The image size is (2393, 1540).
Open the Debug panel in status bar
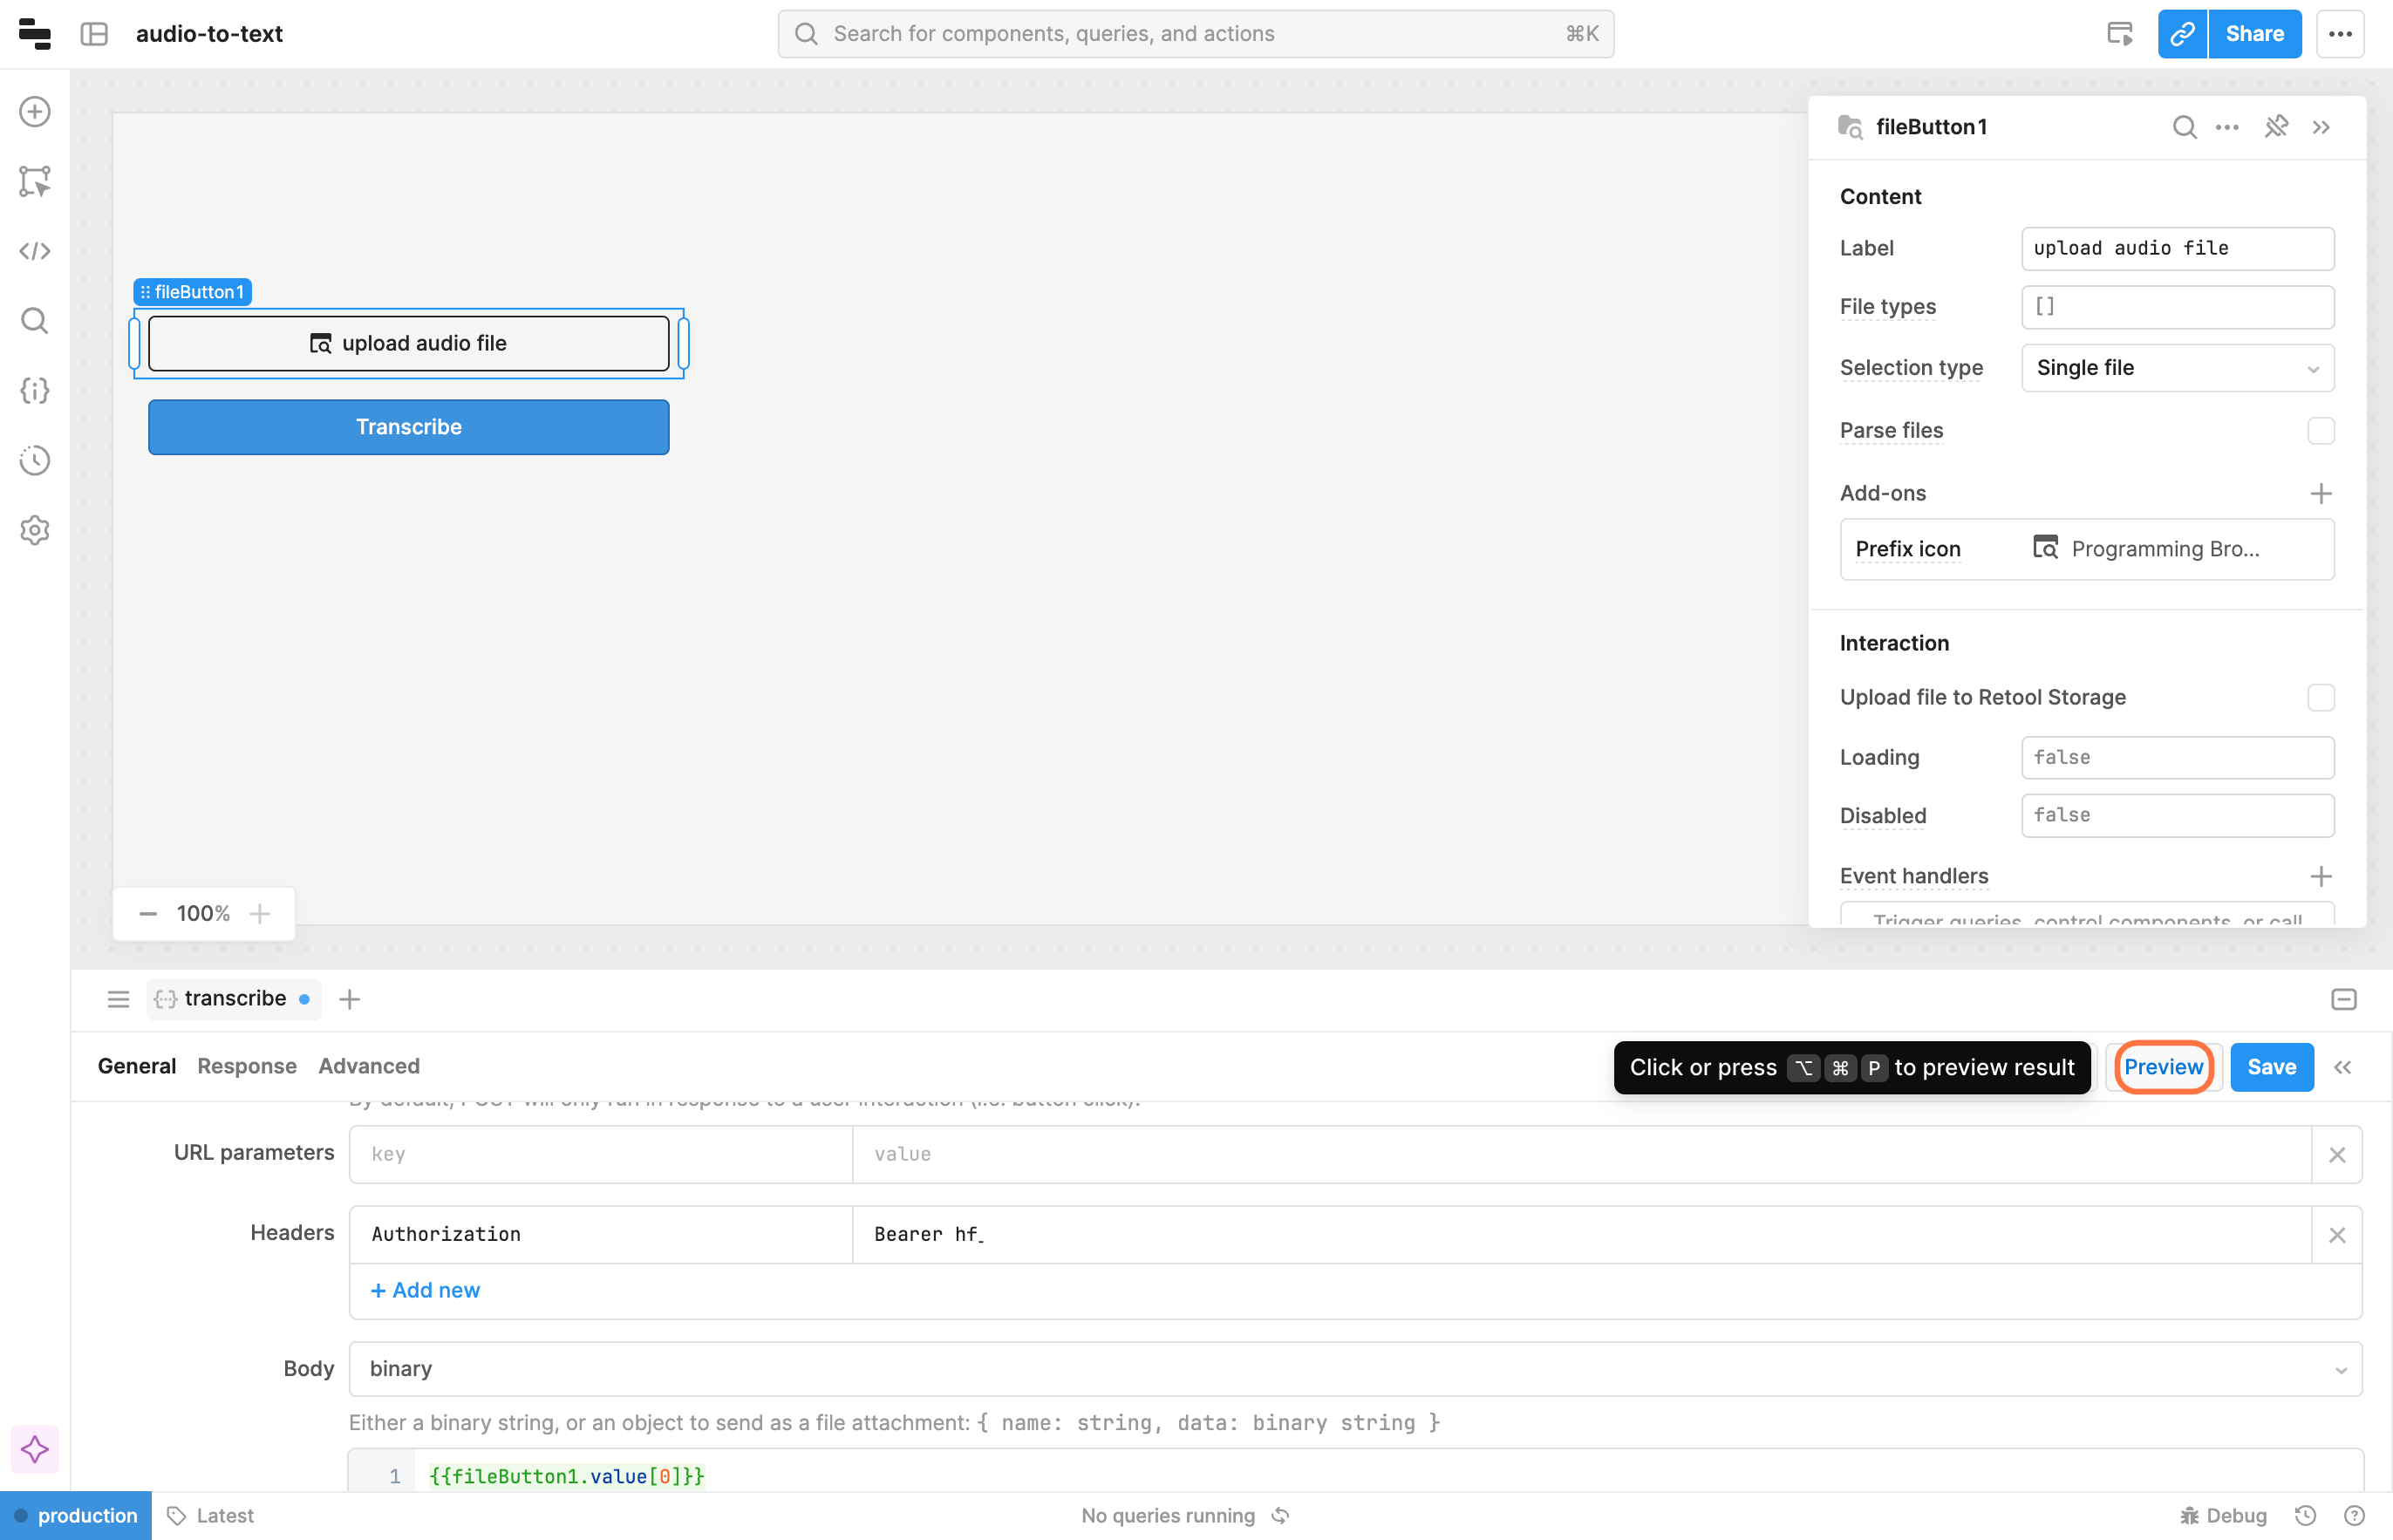2224,1515
